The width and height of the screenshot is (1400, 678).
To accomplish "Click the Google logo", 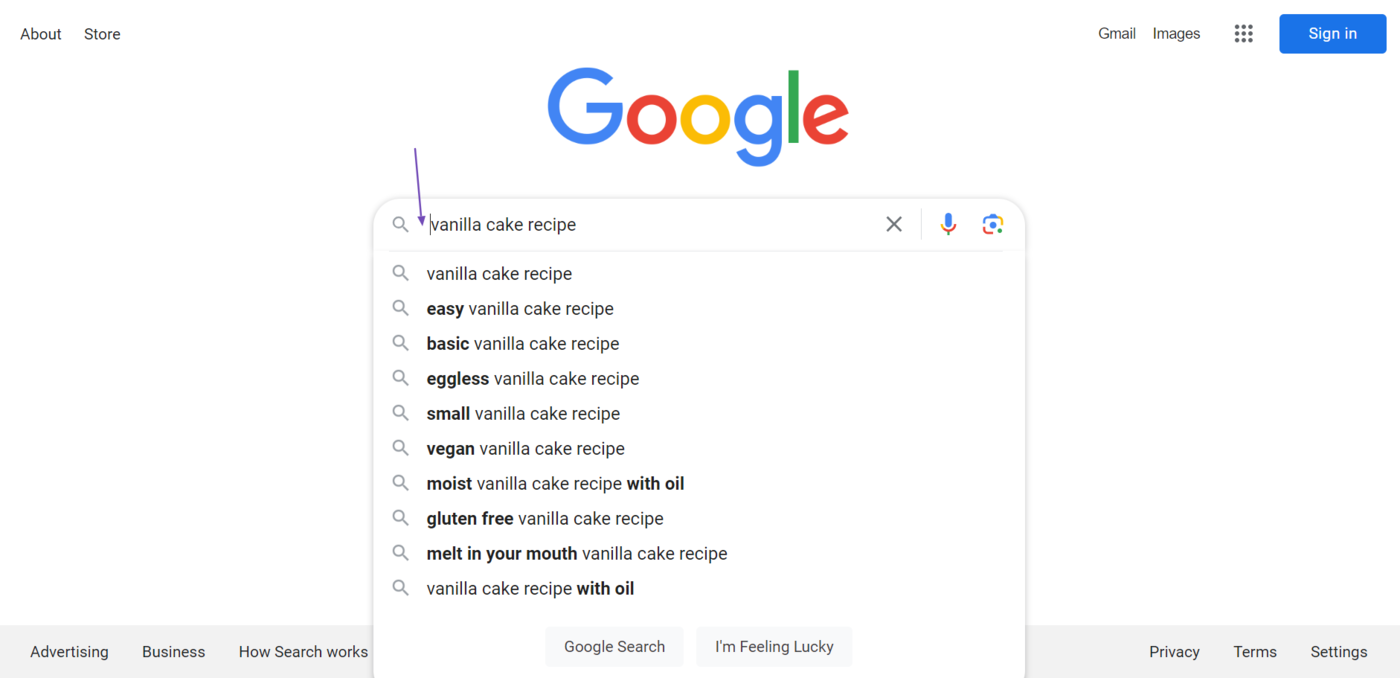I will pos(697,115).
